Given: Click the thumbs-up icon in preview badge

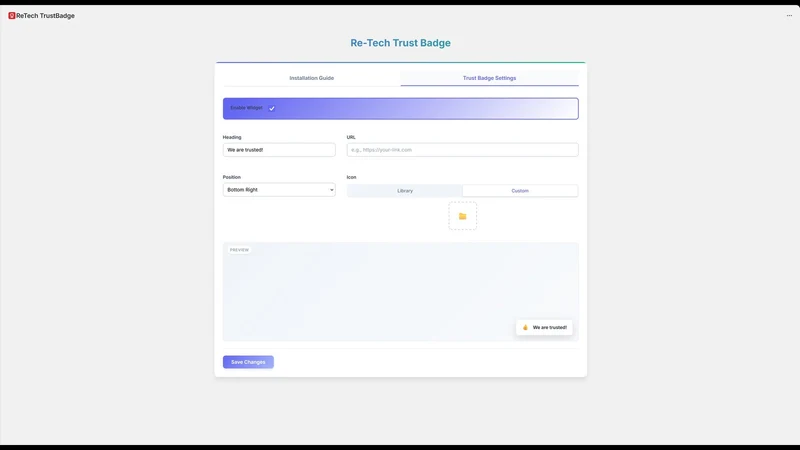Looking at the screenshot, I should tap(525, 328).
